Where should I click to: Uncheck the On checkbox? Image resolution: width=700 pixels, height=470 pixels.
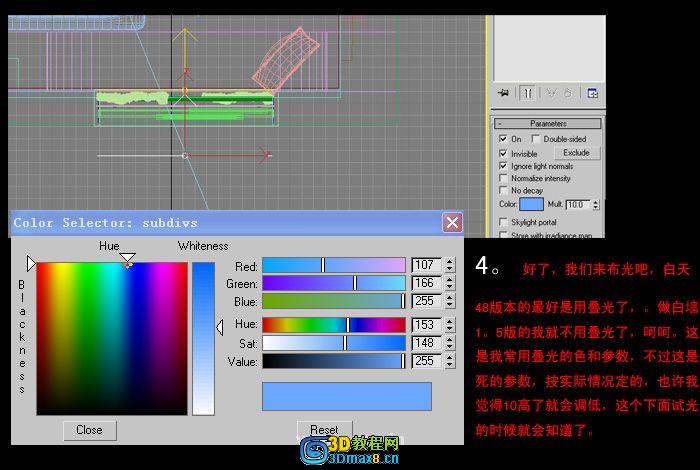tap(503, 139)
